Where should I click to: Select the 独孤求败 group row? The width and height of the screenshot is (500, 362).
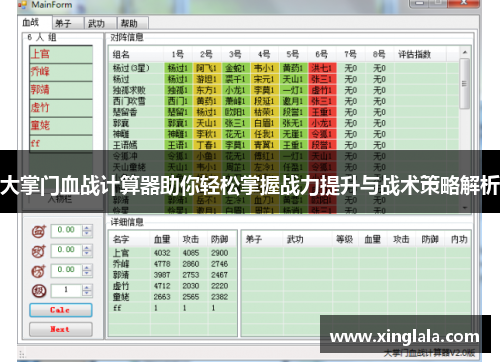coord(284,90)
